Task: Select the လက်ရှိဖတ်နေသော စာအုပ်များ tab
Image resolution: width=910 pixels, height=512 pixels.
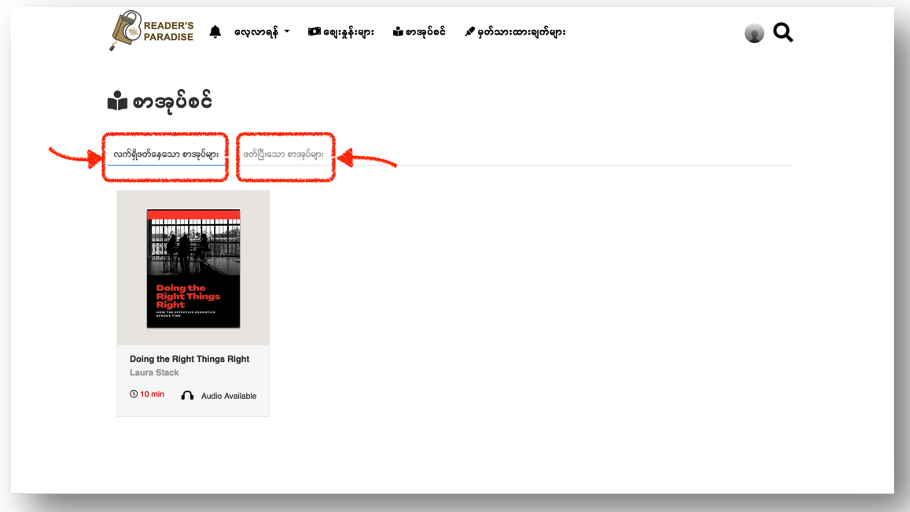Action: 166,155
